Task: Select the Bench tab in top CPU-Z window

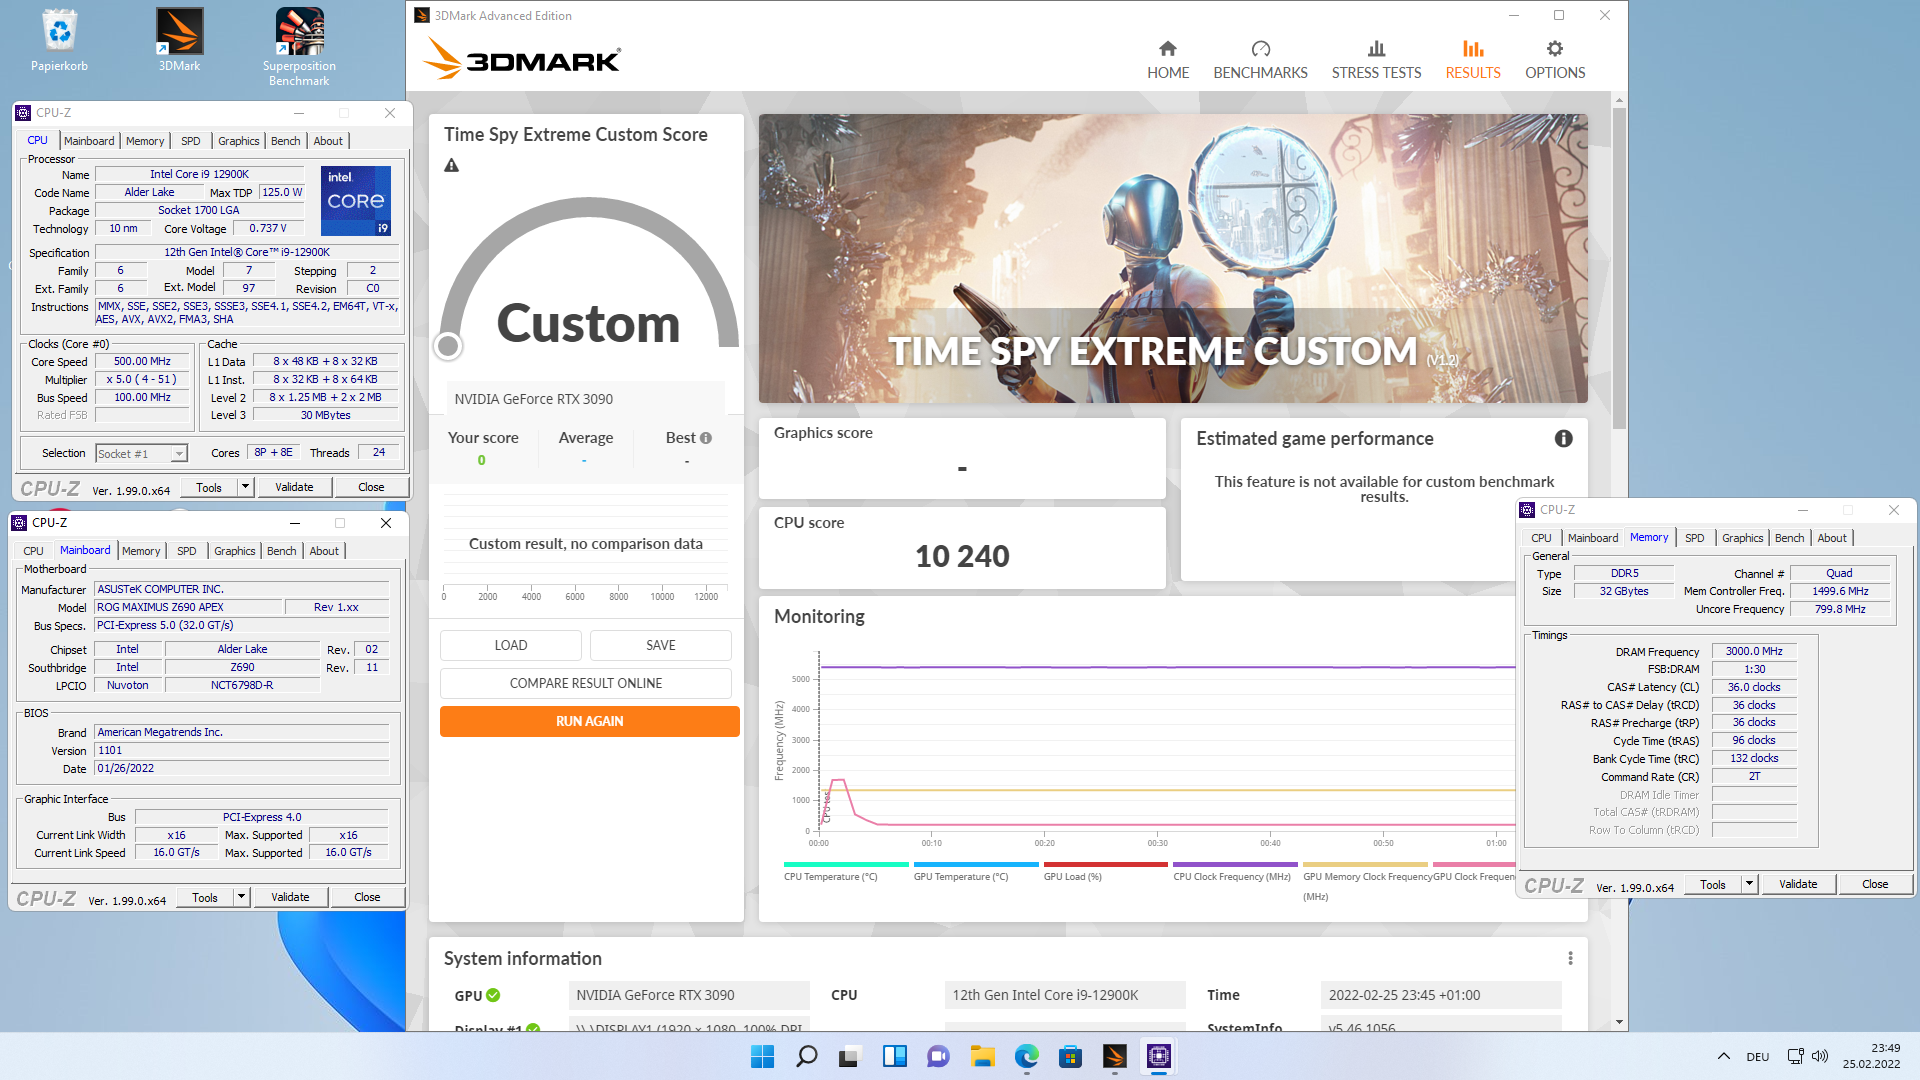Action: (285, 141)
